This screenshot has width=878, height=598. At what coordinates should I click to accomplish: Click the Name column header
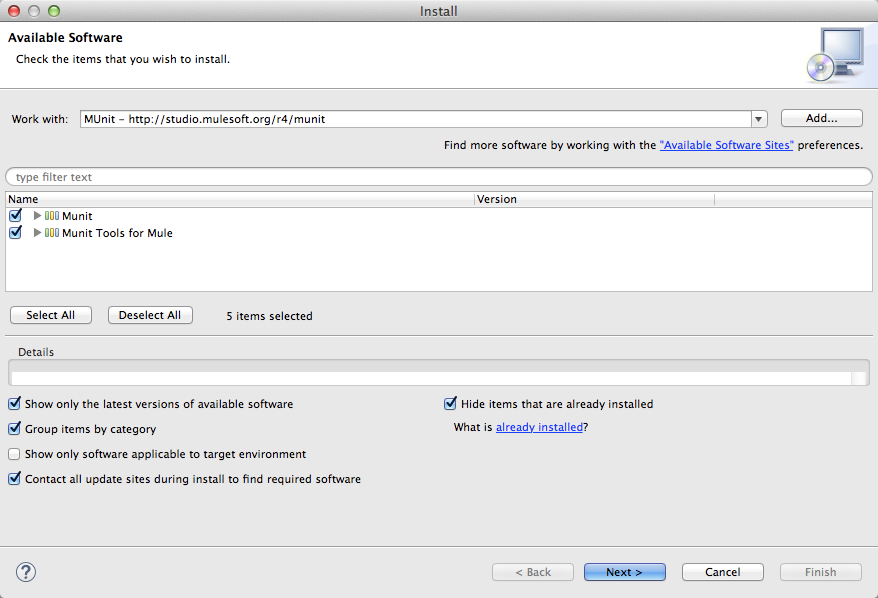pos(240,199)
